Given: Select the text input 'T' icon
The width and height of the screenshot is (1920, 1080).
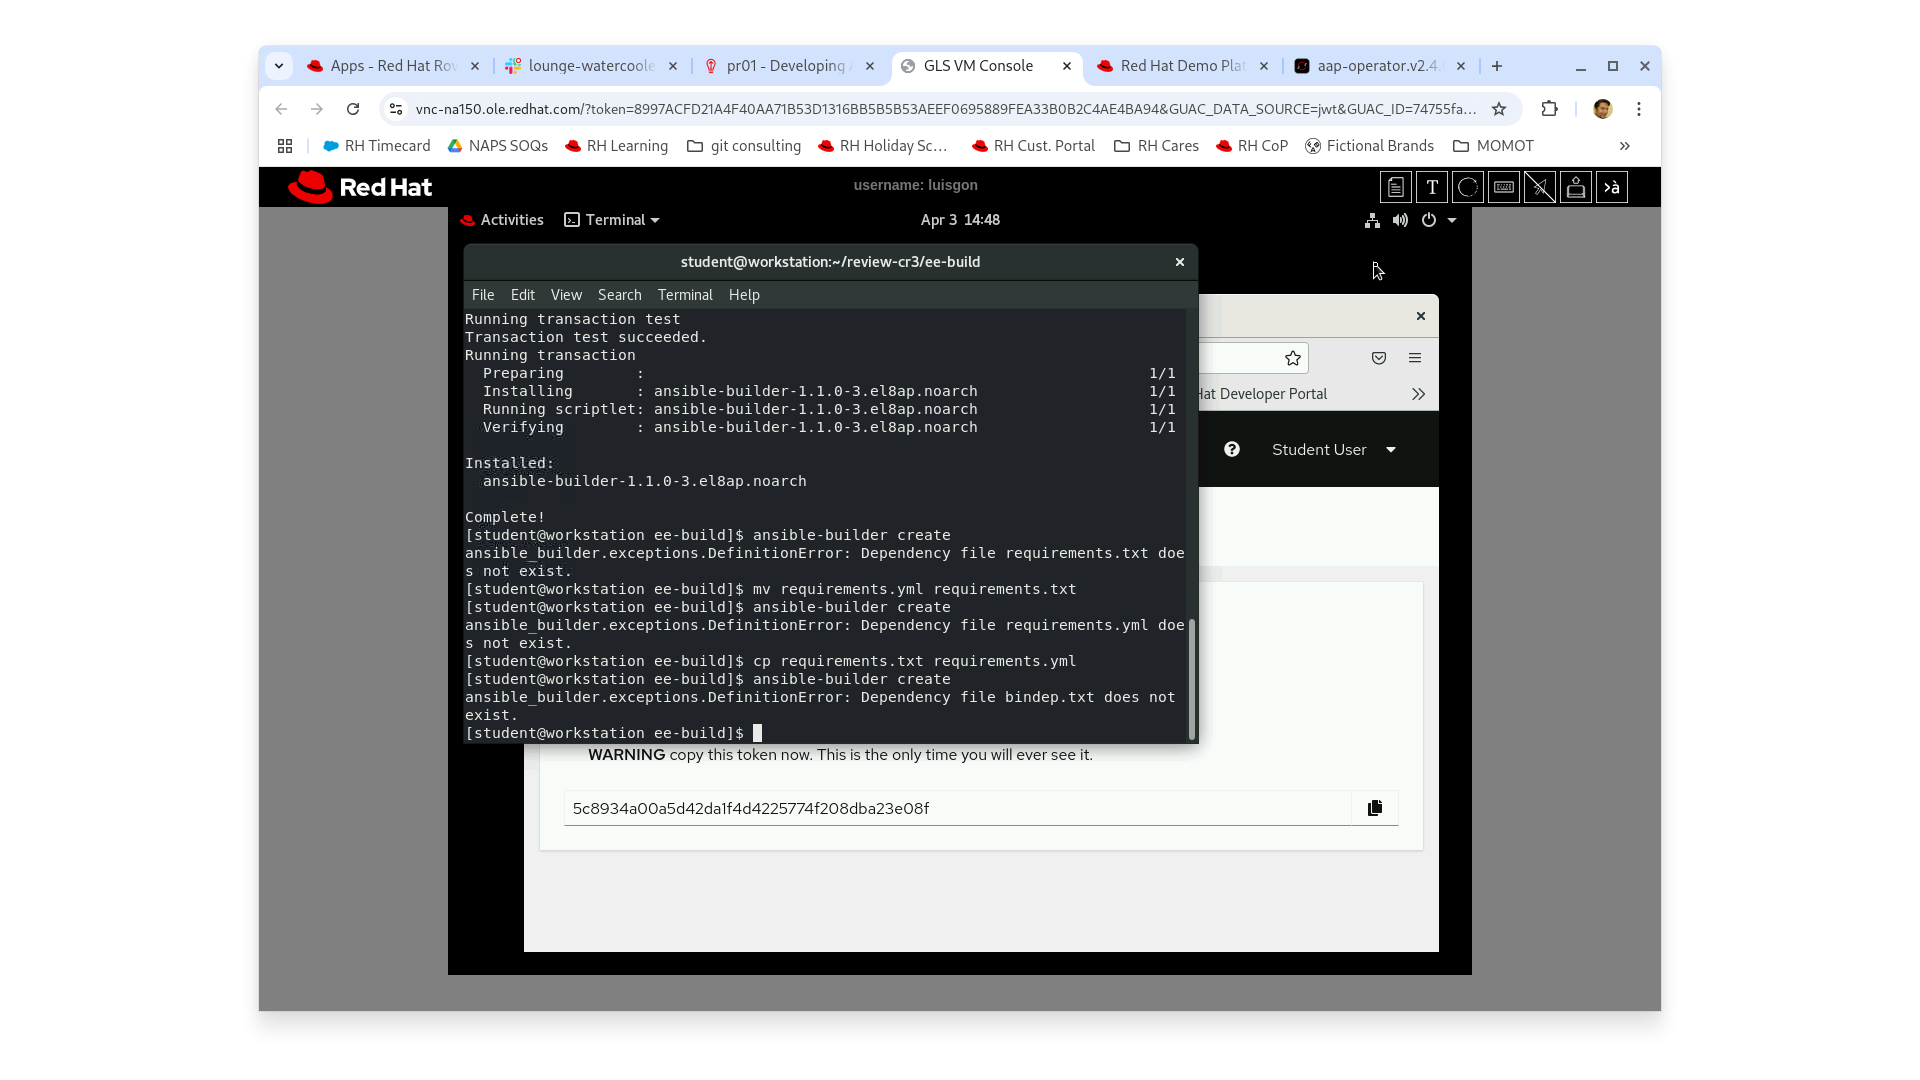Looking at the screenshot, I should tap(1432, 187).
